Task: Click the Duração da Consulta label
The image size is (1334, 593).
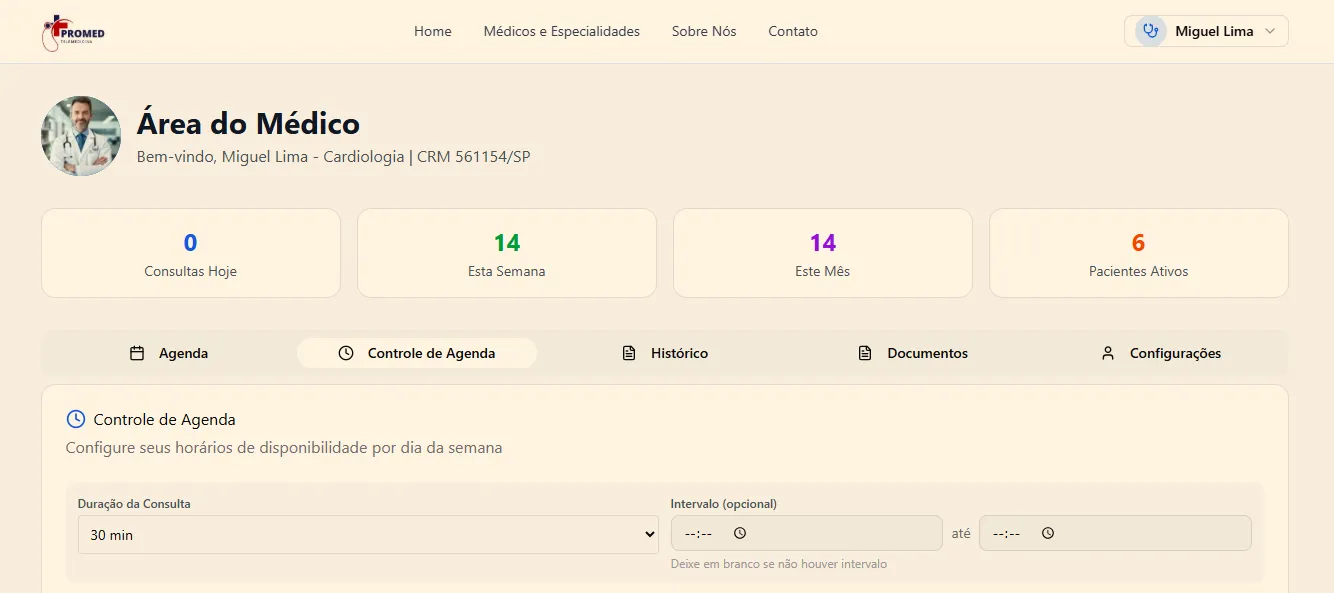Action: tap(134, 503)
